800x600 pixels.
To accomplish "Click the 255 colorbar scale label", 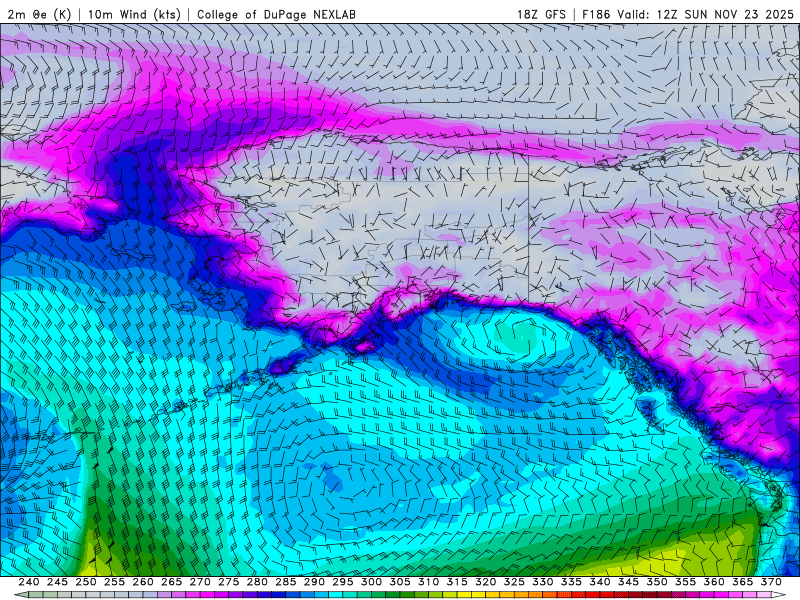I will [x=114, y=582].
